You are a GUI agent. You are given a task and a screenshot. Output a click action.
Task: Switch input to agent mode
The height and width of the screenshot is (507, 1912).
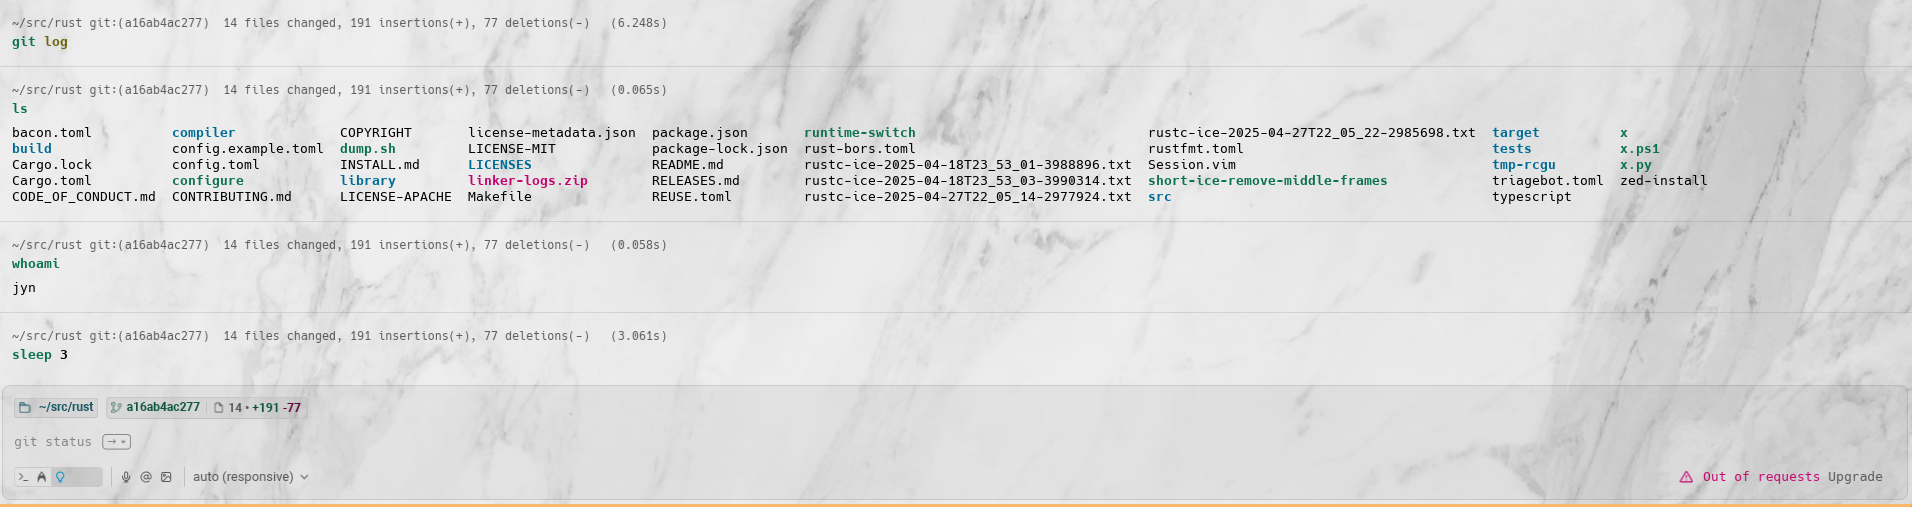pos(42,477)
